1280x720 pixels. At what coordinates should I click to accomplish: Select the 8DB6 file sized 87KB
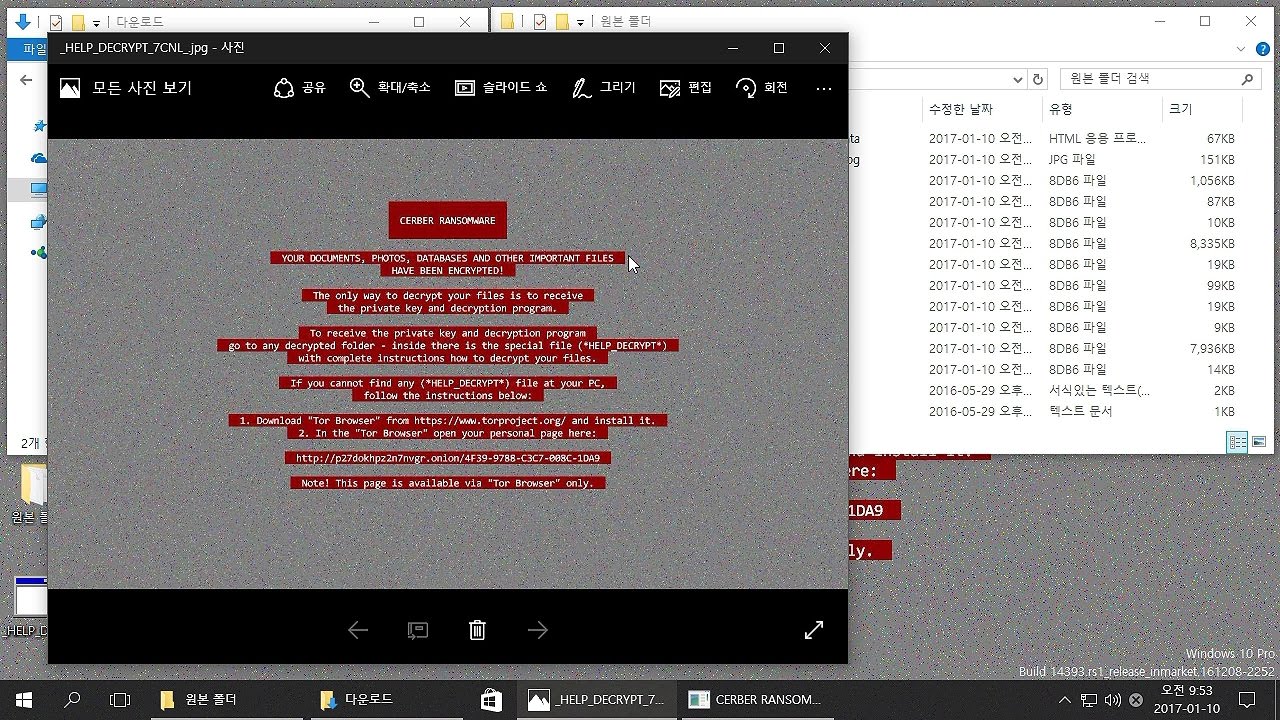point(1045,202)
